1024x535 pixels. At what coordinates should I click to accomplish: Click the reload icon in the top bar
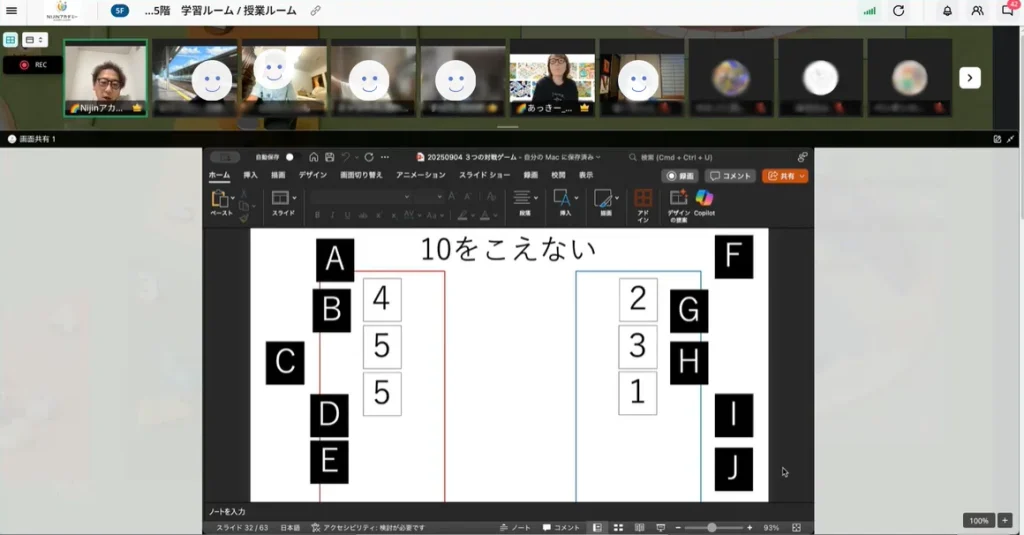(898, 11)
